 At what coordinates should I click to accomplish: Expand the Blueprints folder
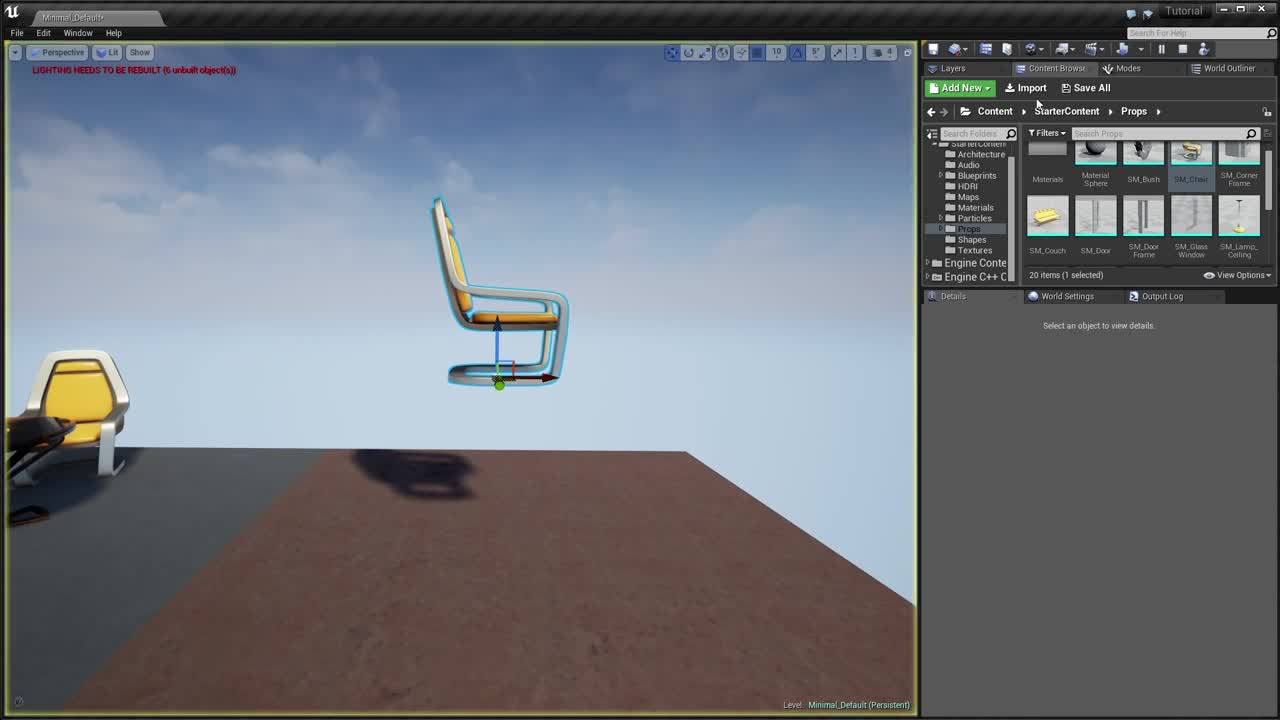point(941,176)
